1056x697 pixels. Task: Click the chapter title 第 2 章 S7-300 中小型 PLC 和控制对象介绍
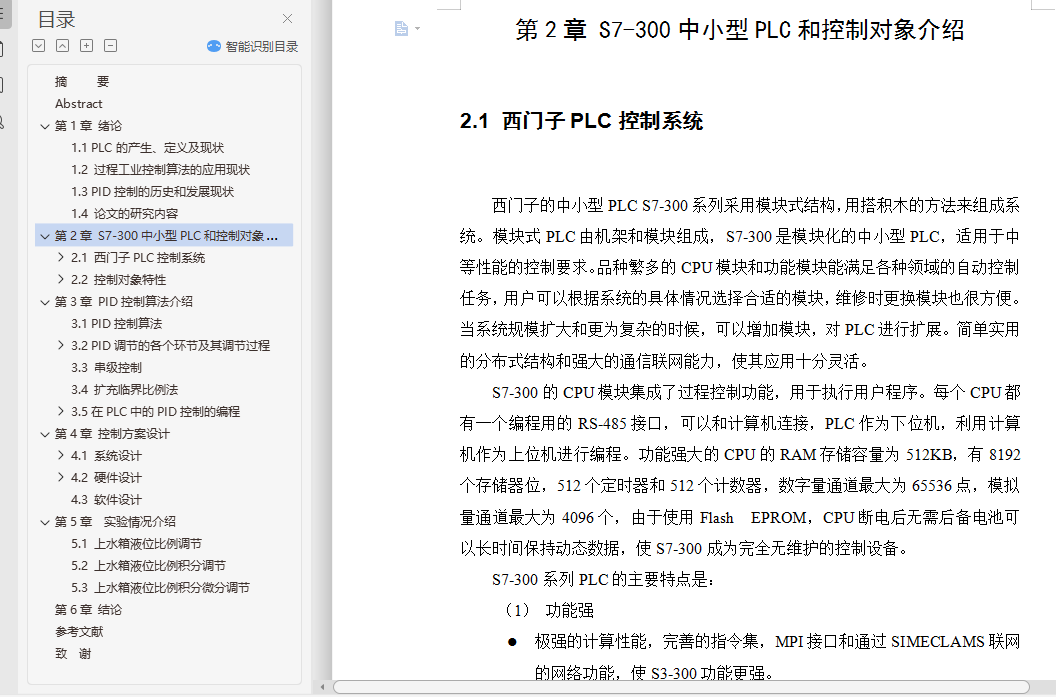pos(739,30)
